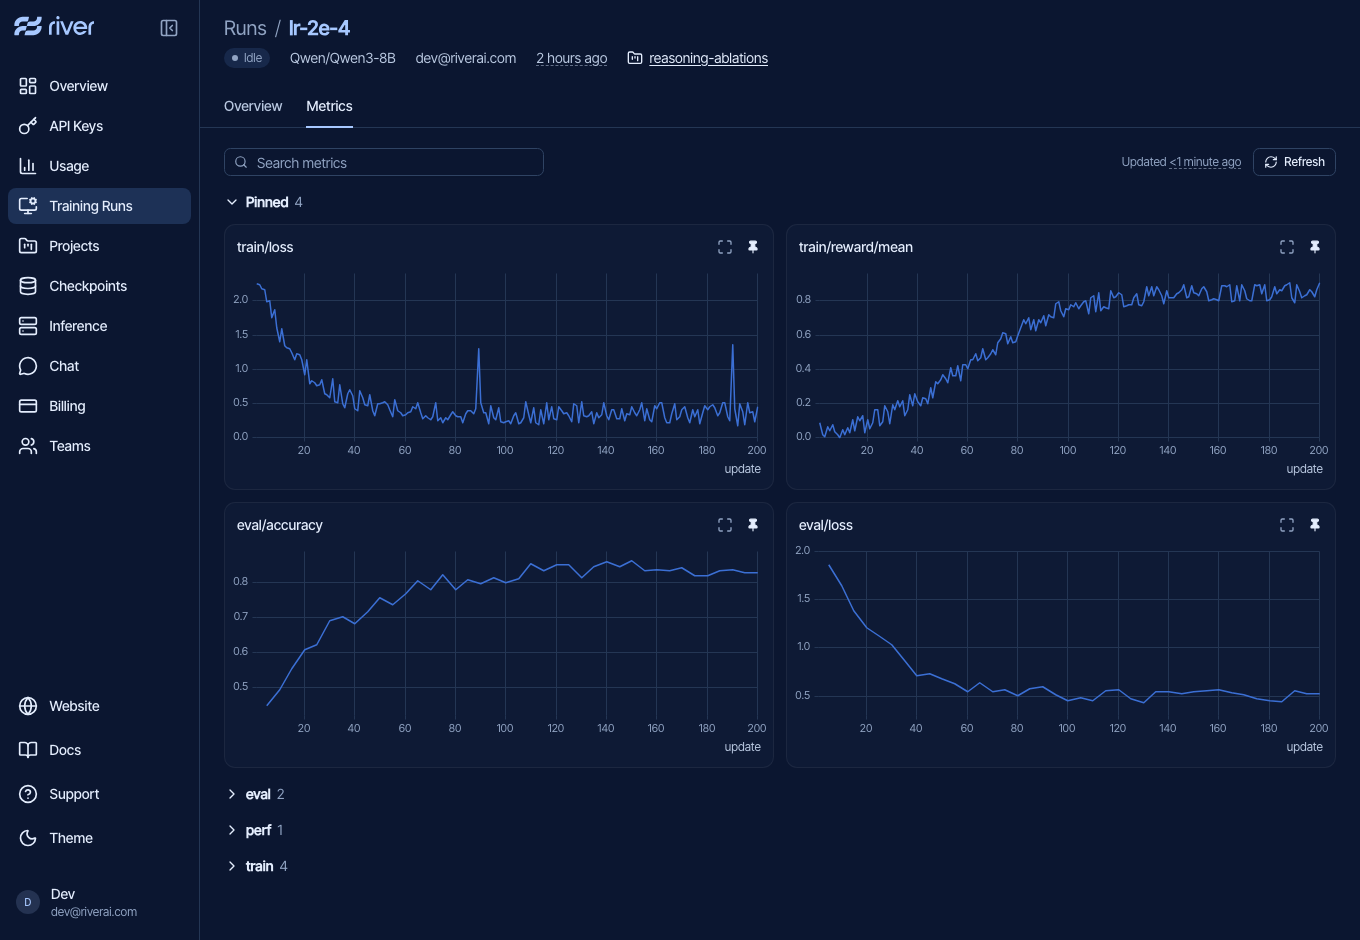Click the Checkpoints database icon

[x=28, y=286]
